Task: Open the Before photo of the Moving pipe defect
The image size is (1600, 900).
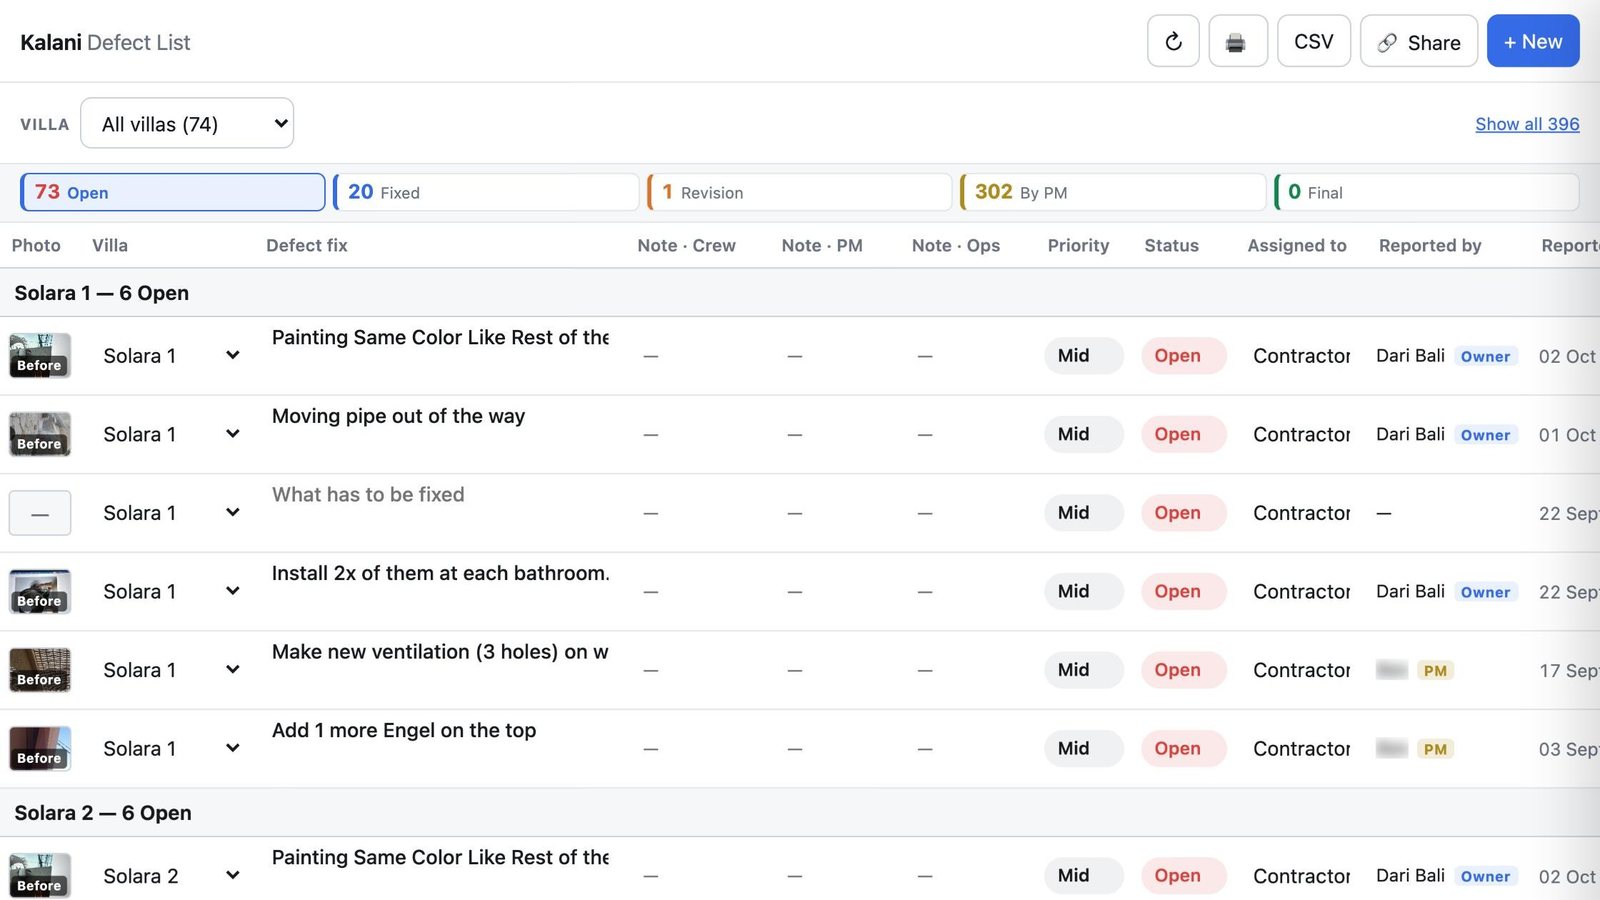Action: [x=40, y=434]
